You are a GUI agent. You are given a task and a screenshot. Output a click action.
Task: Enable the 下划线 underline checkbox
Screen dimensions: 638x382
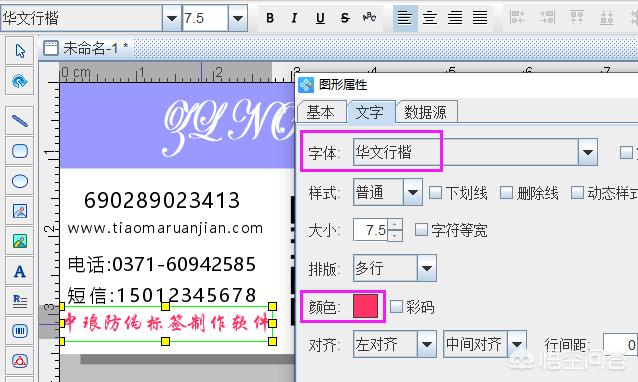435,192
